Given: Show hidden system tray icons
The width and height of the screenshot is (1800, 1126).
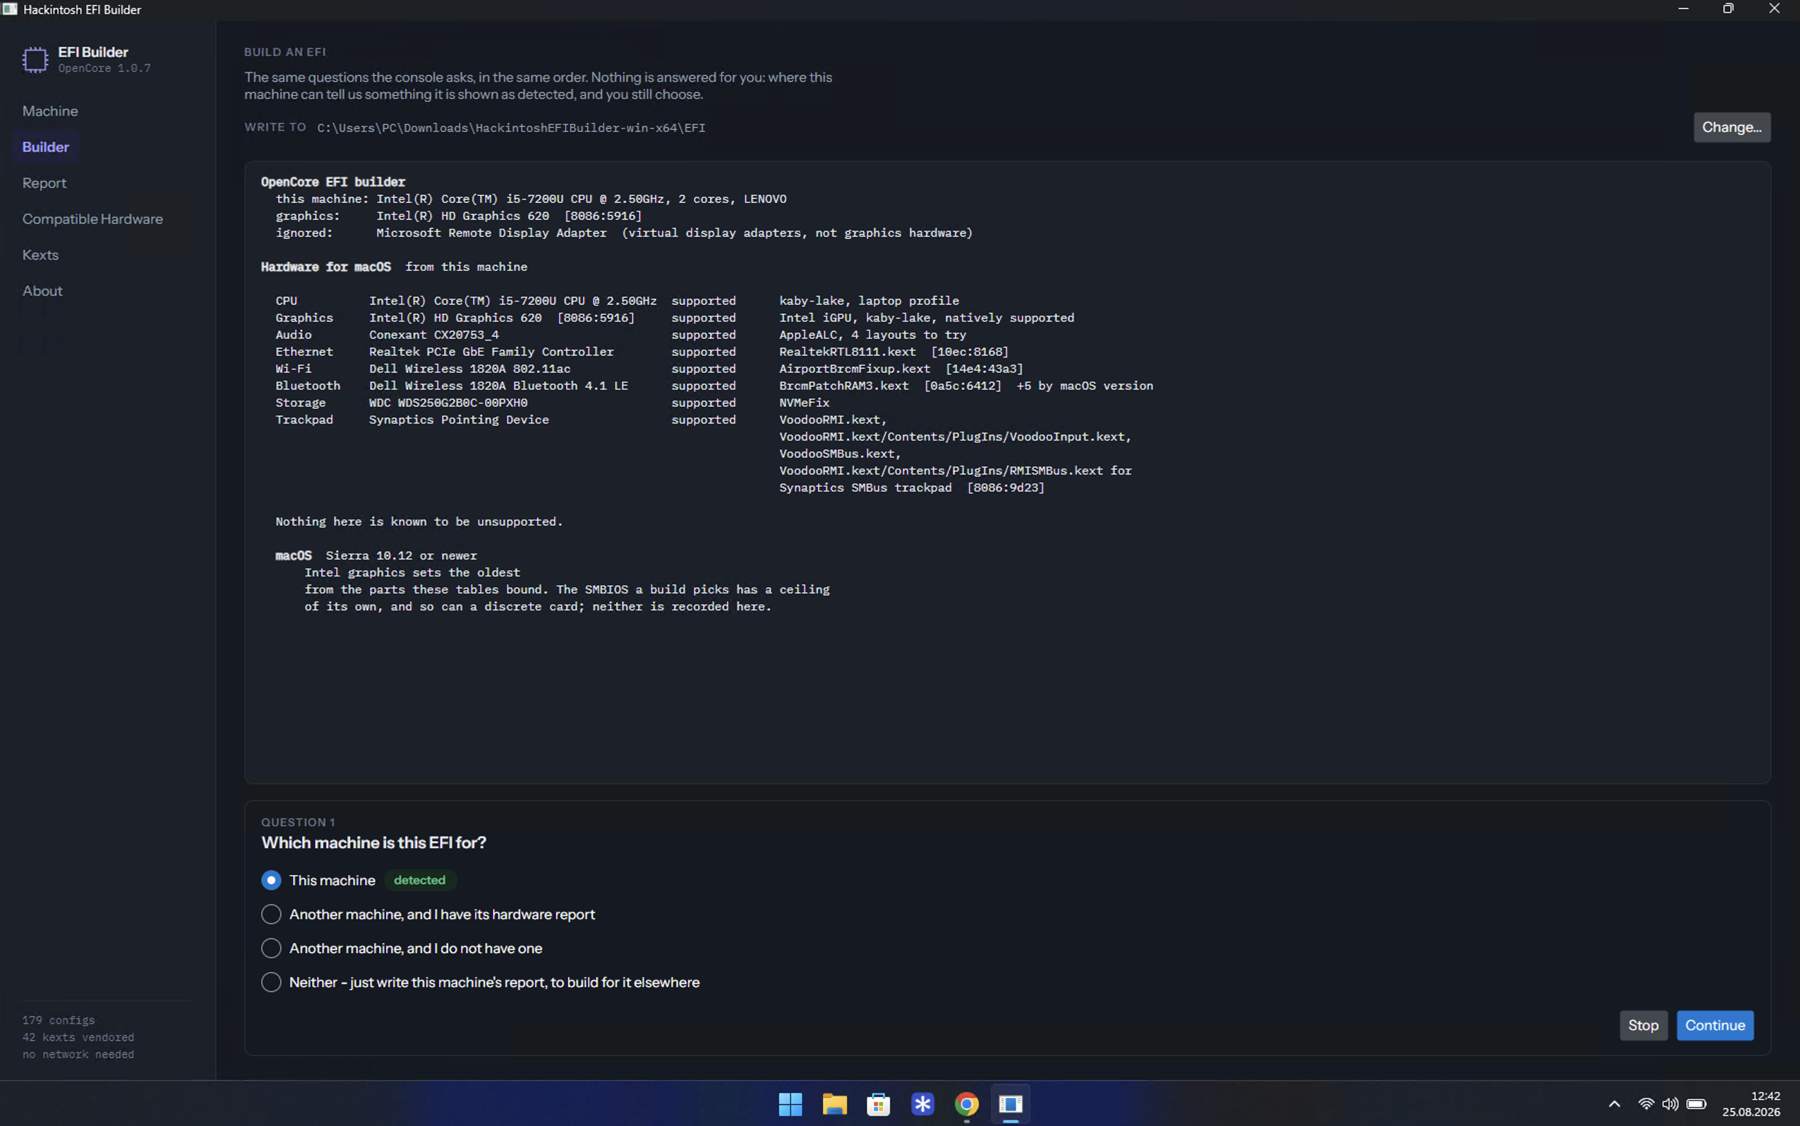Looking at the screenshot, I should [x=1614, y=1104].
